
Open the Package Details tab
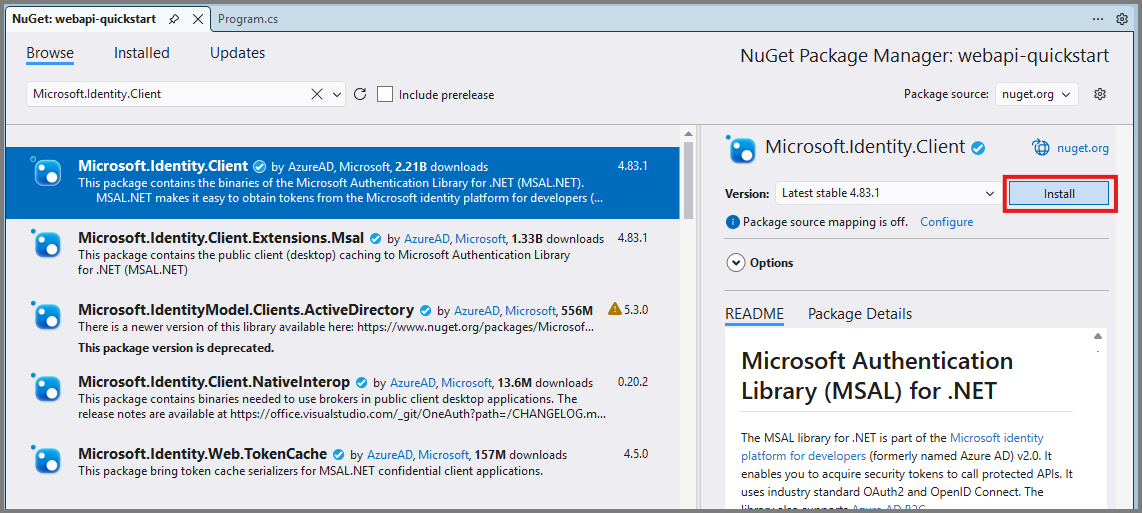859,314
